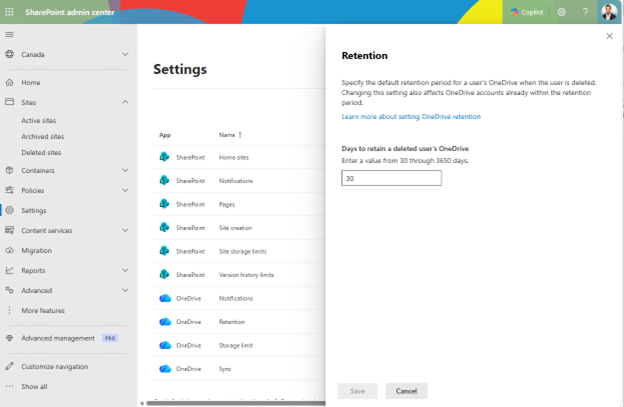Viewport: 624px width, 407px height.
Task: Click the Sites icon in sidebar
Action: [x=10, y=102]
